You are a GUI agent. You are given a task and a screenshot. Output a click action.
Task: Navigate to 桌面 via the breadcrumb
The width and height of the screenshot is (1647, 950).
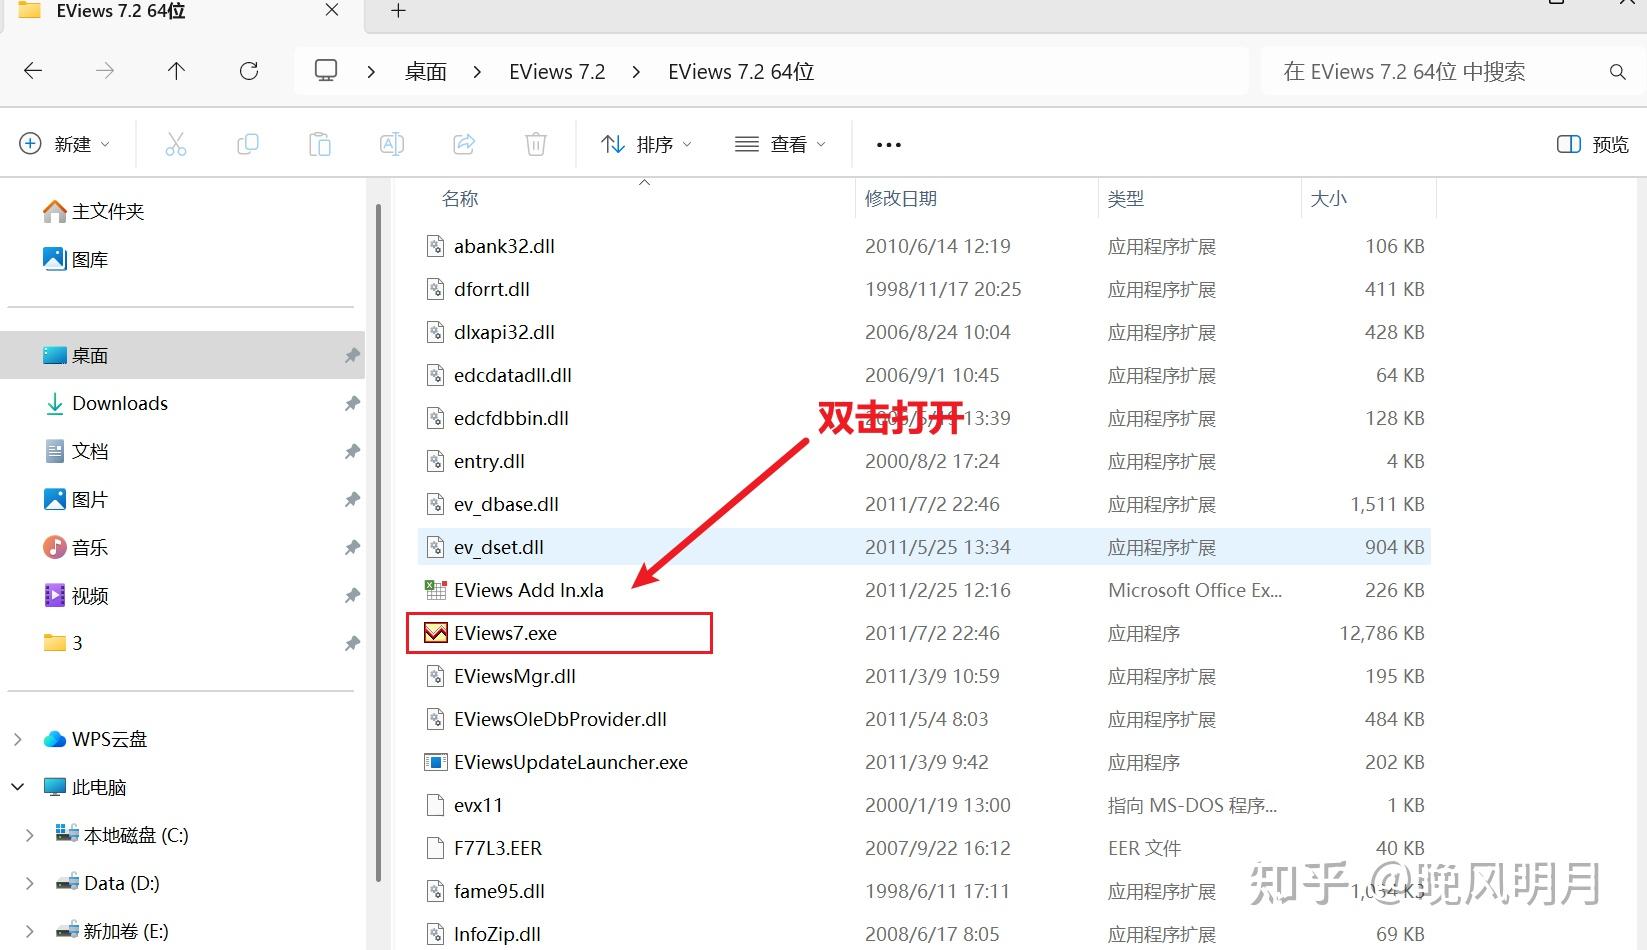[x=425, y=70]
